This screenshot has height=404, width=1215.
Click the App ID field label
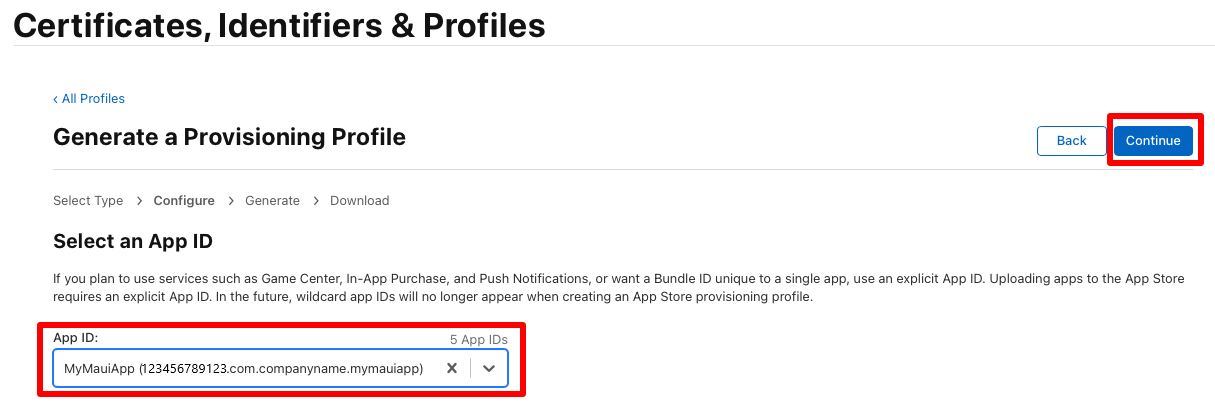pos(75,338)
